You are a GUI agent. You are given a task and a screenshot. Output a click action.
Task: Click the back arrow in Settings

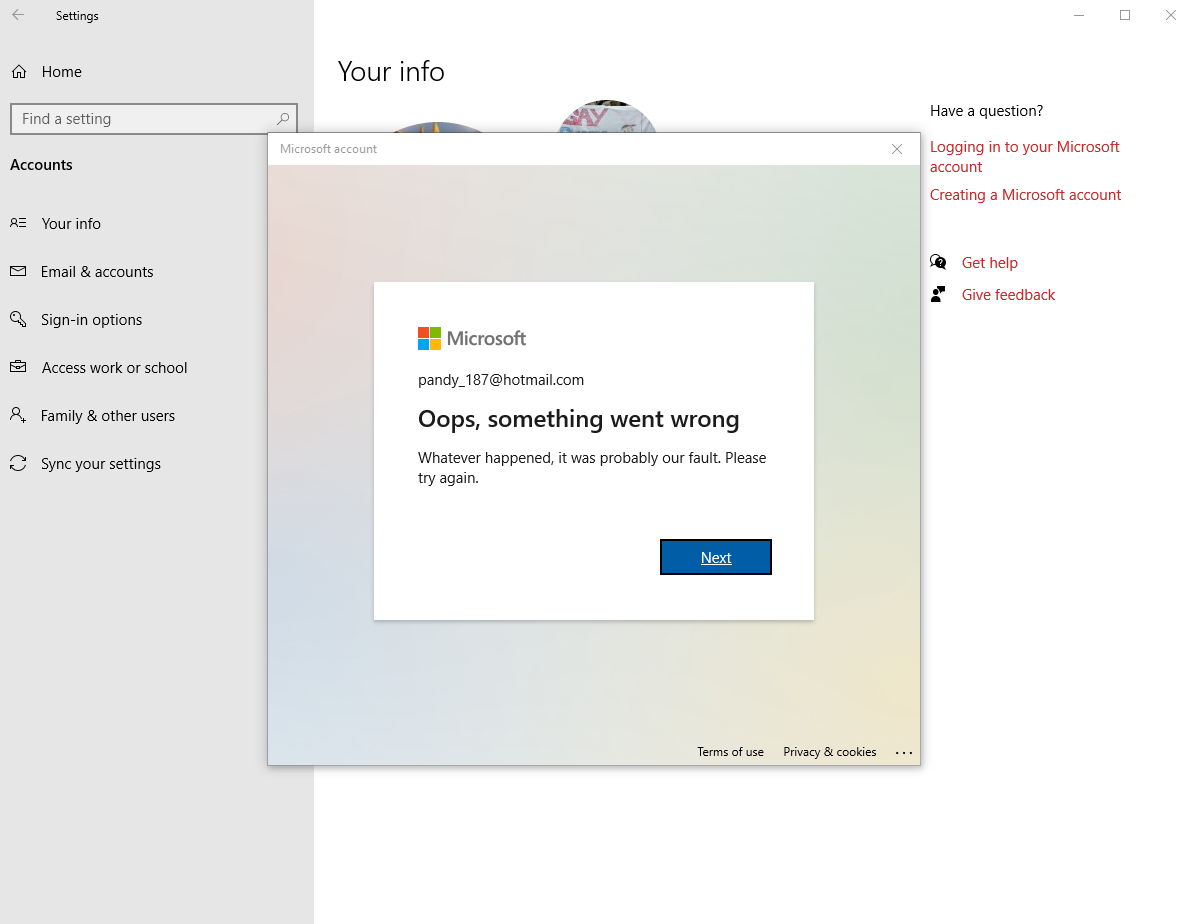(17, 15)
